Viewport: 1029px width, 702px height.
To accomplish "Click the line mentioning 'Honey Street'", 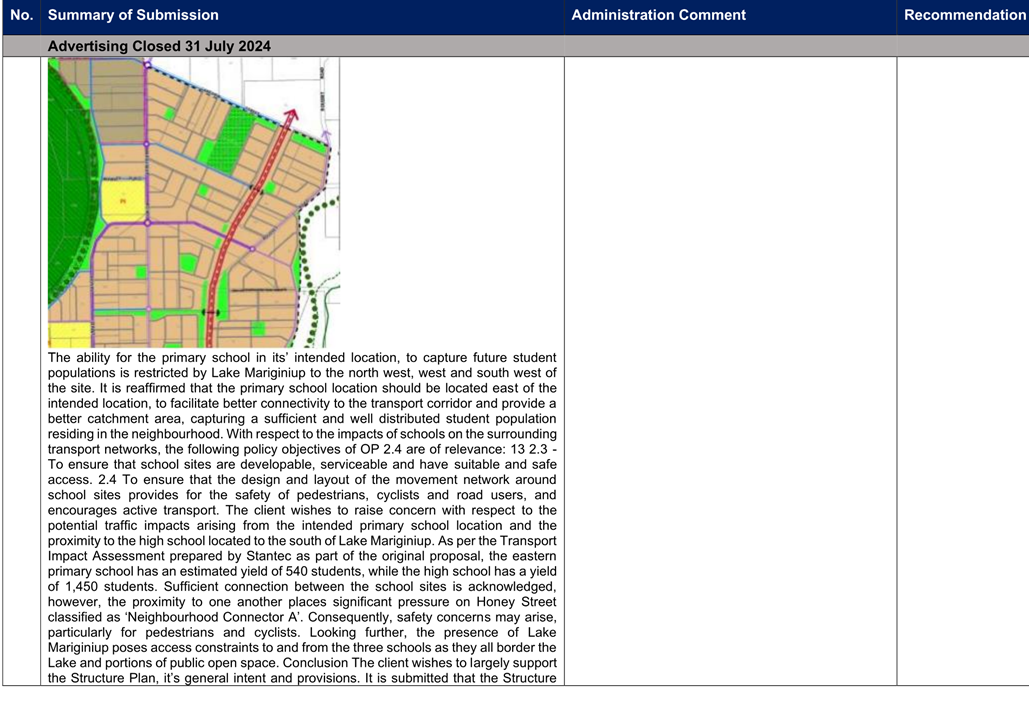I will click(x=302, y=602).
